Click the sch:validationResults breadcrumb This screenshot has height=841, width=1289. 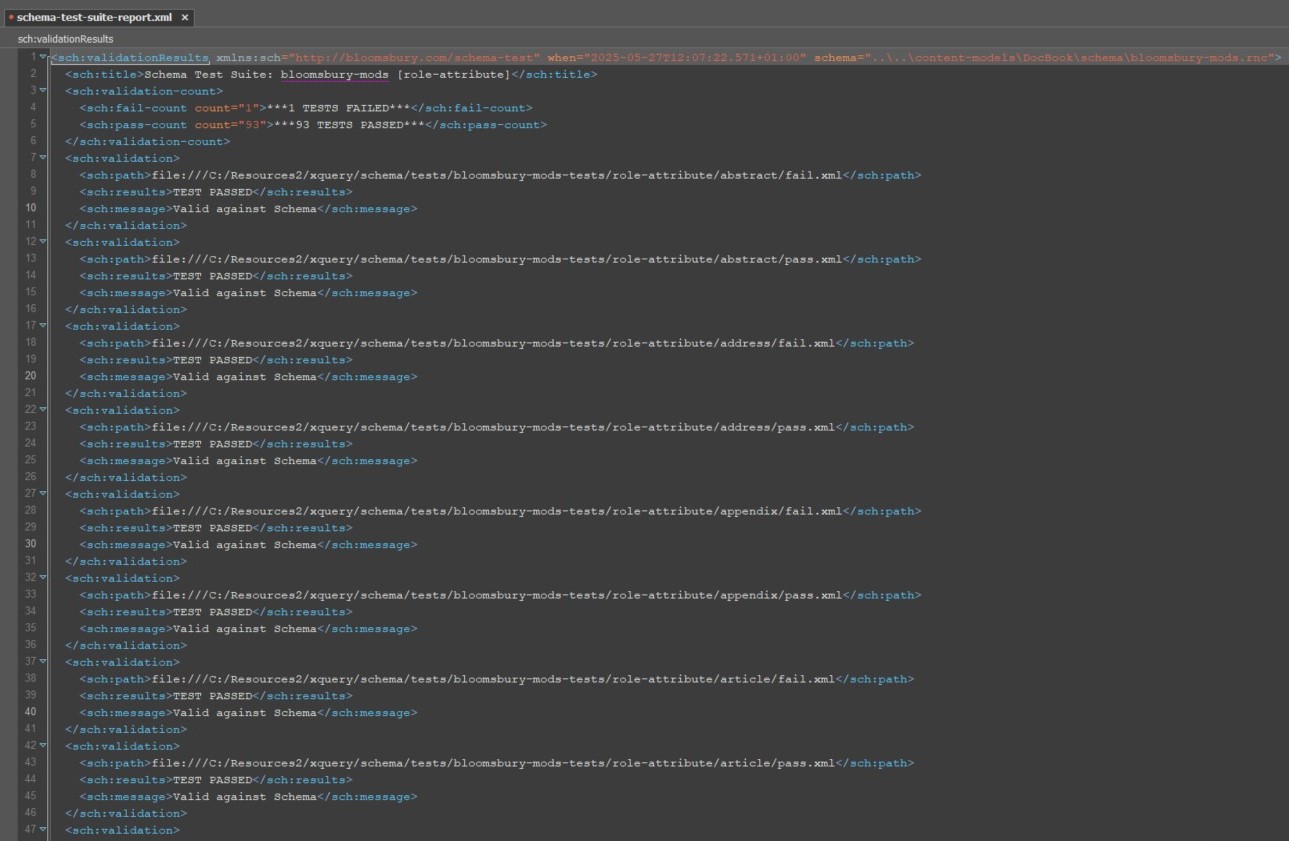coord(66,39)
